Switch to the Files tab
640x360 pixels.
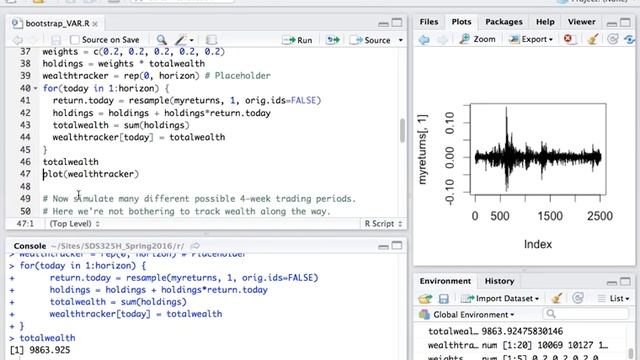pyautogui.click(x=429, y=22)
